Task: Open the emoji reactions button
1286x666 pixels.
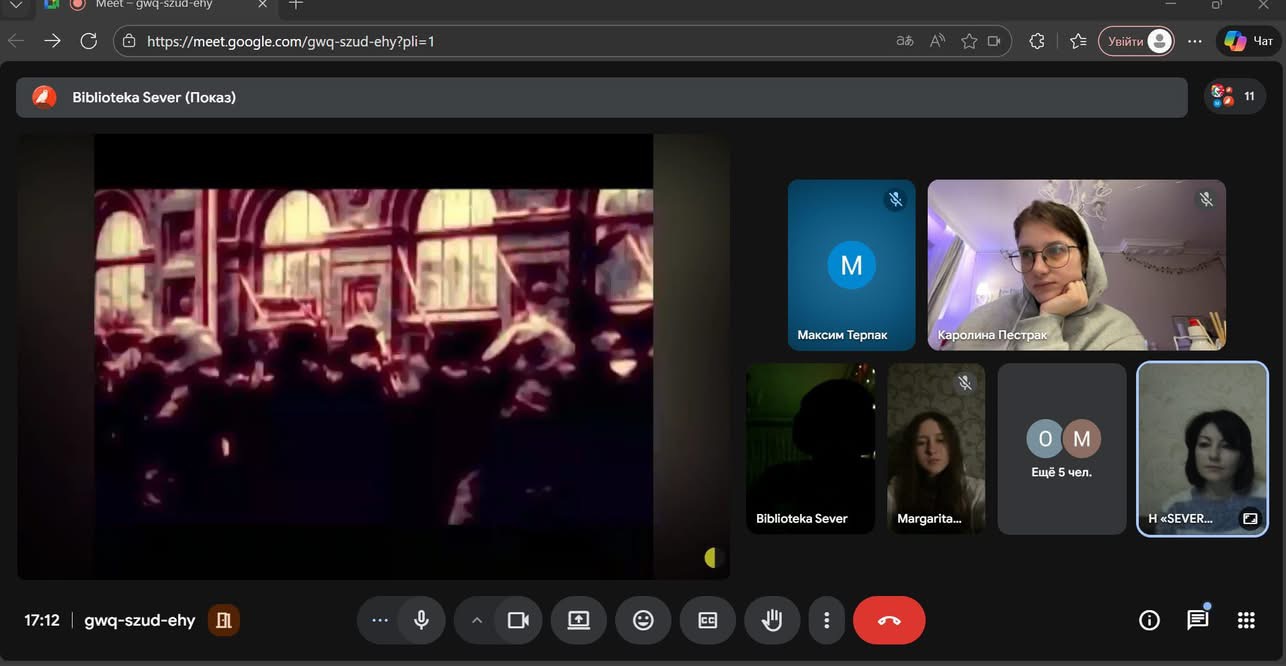Action: [643, 620]
